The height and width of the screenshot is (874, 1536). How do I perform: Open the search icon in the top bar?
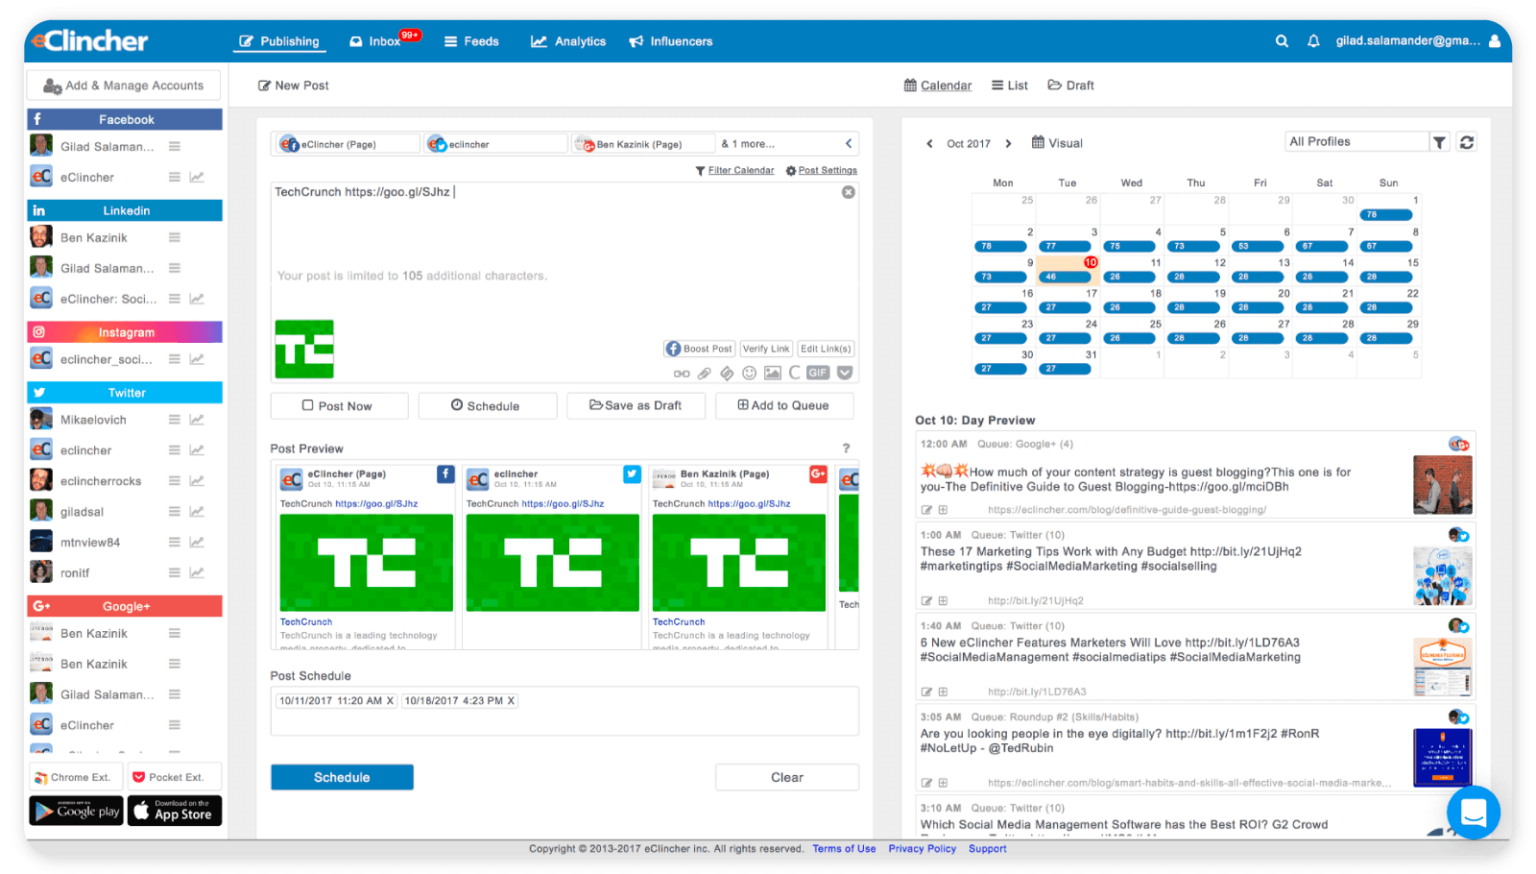coord(1282,41)
